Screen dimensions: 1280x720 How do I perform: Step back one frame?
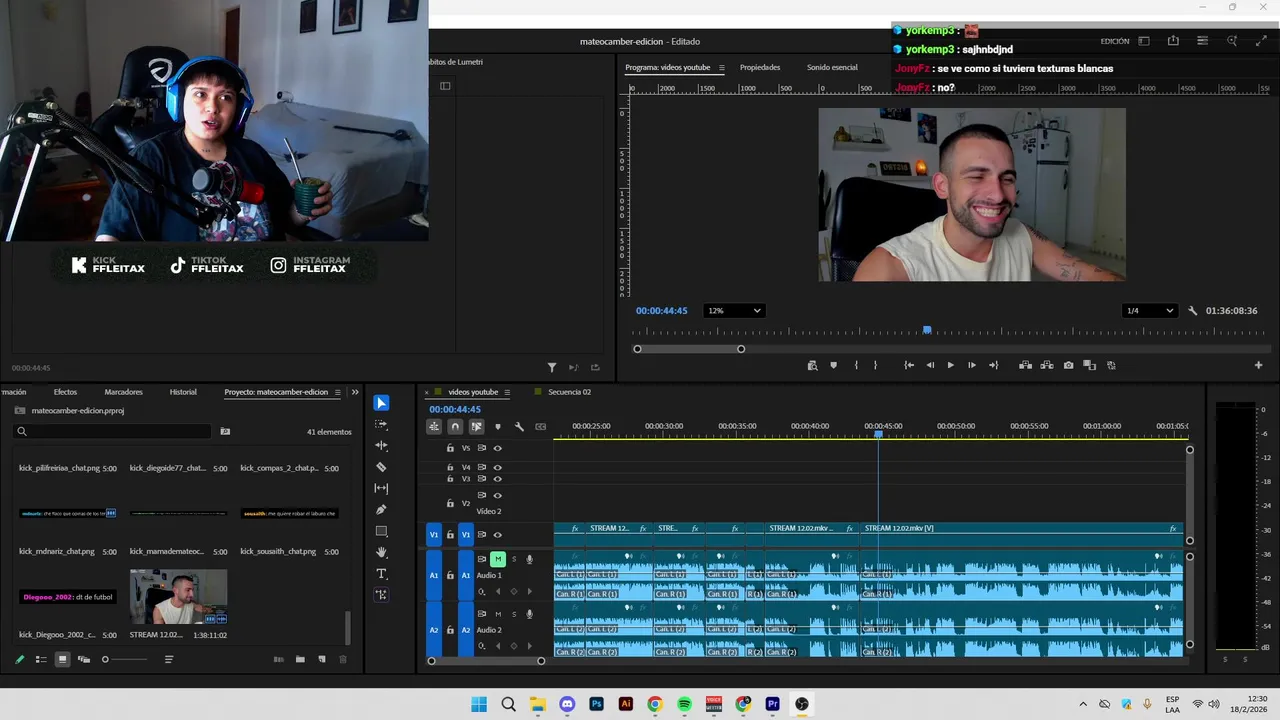coord(930,365)
